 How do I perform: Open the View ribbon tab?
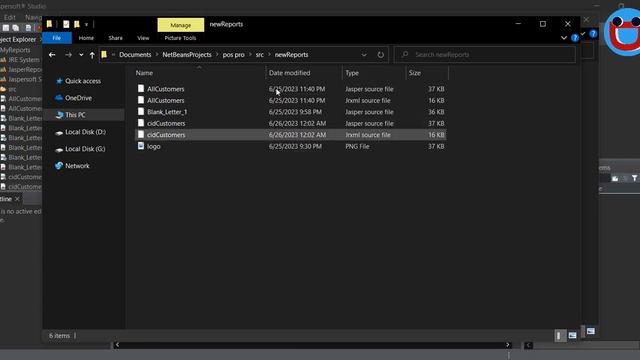143,38
